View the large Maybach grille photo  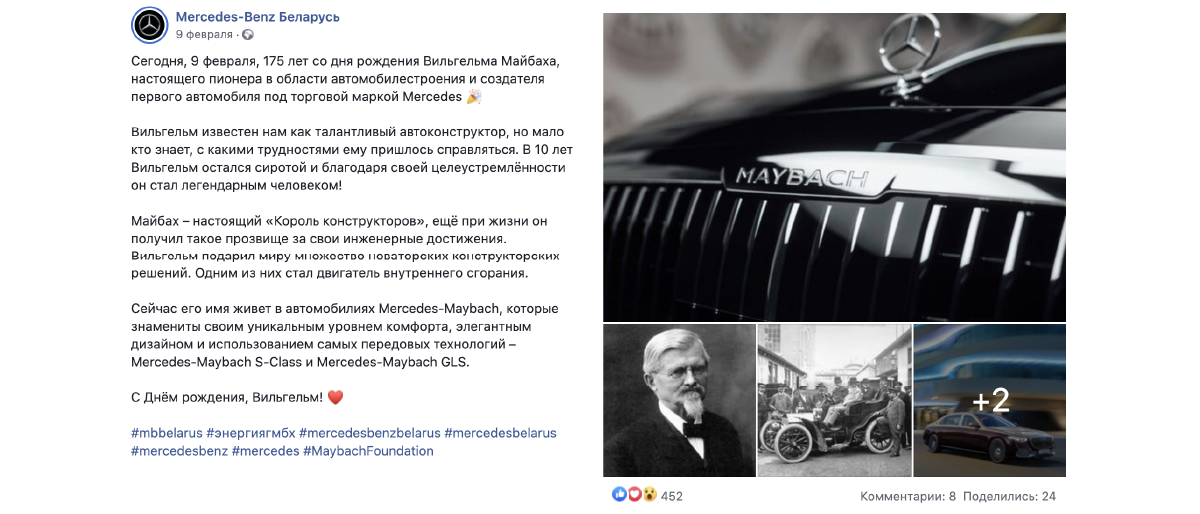click(x=834, y=167)
